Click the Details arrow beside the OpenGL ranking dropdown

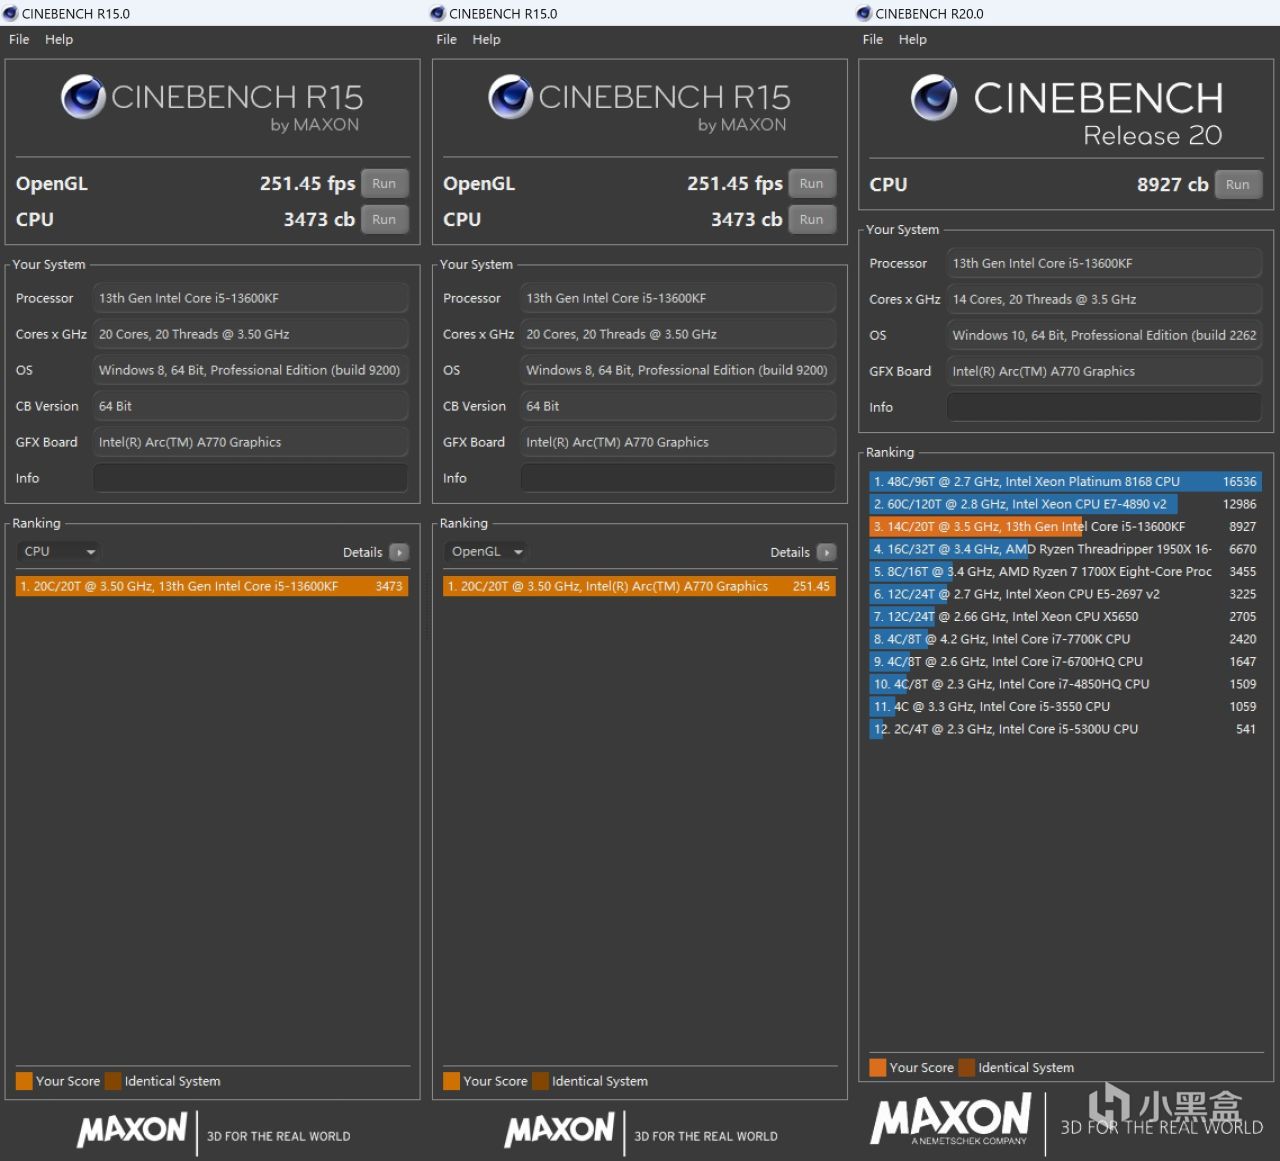coord(826,552)
